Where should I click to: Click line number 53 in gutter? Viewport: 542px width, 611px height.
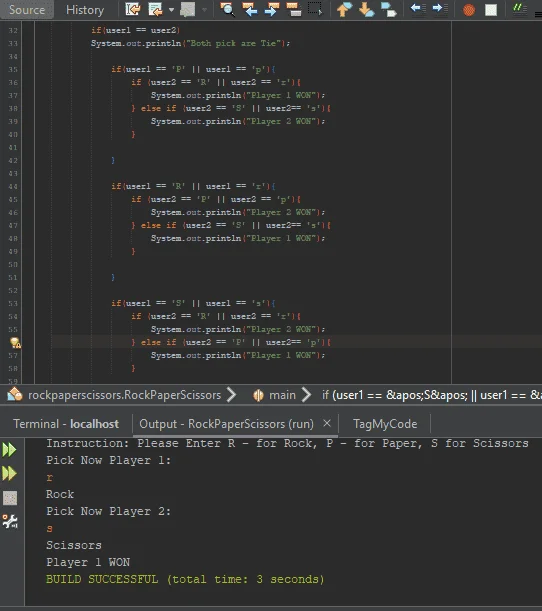pyautogui.click(x=13, y=303)
